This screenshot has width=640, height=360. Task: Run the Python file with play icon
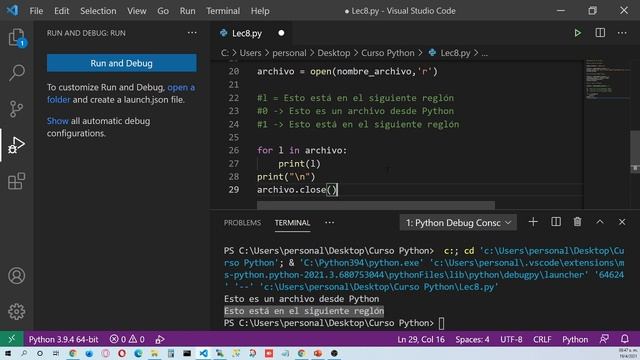pos(577,33)
